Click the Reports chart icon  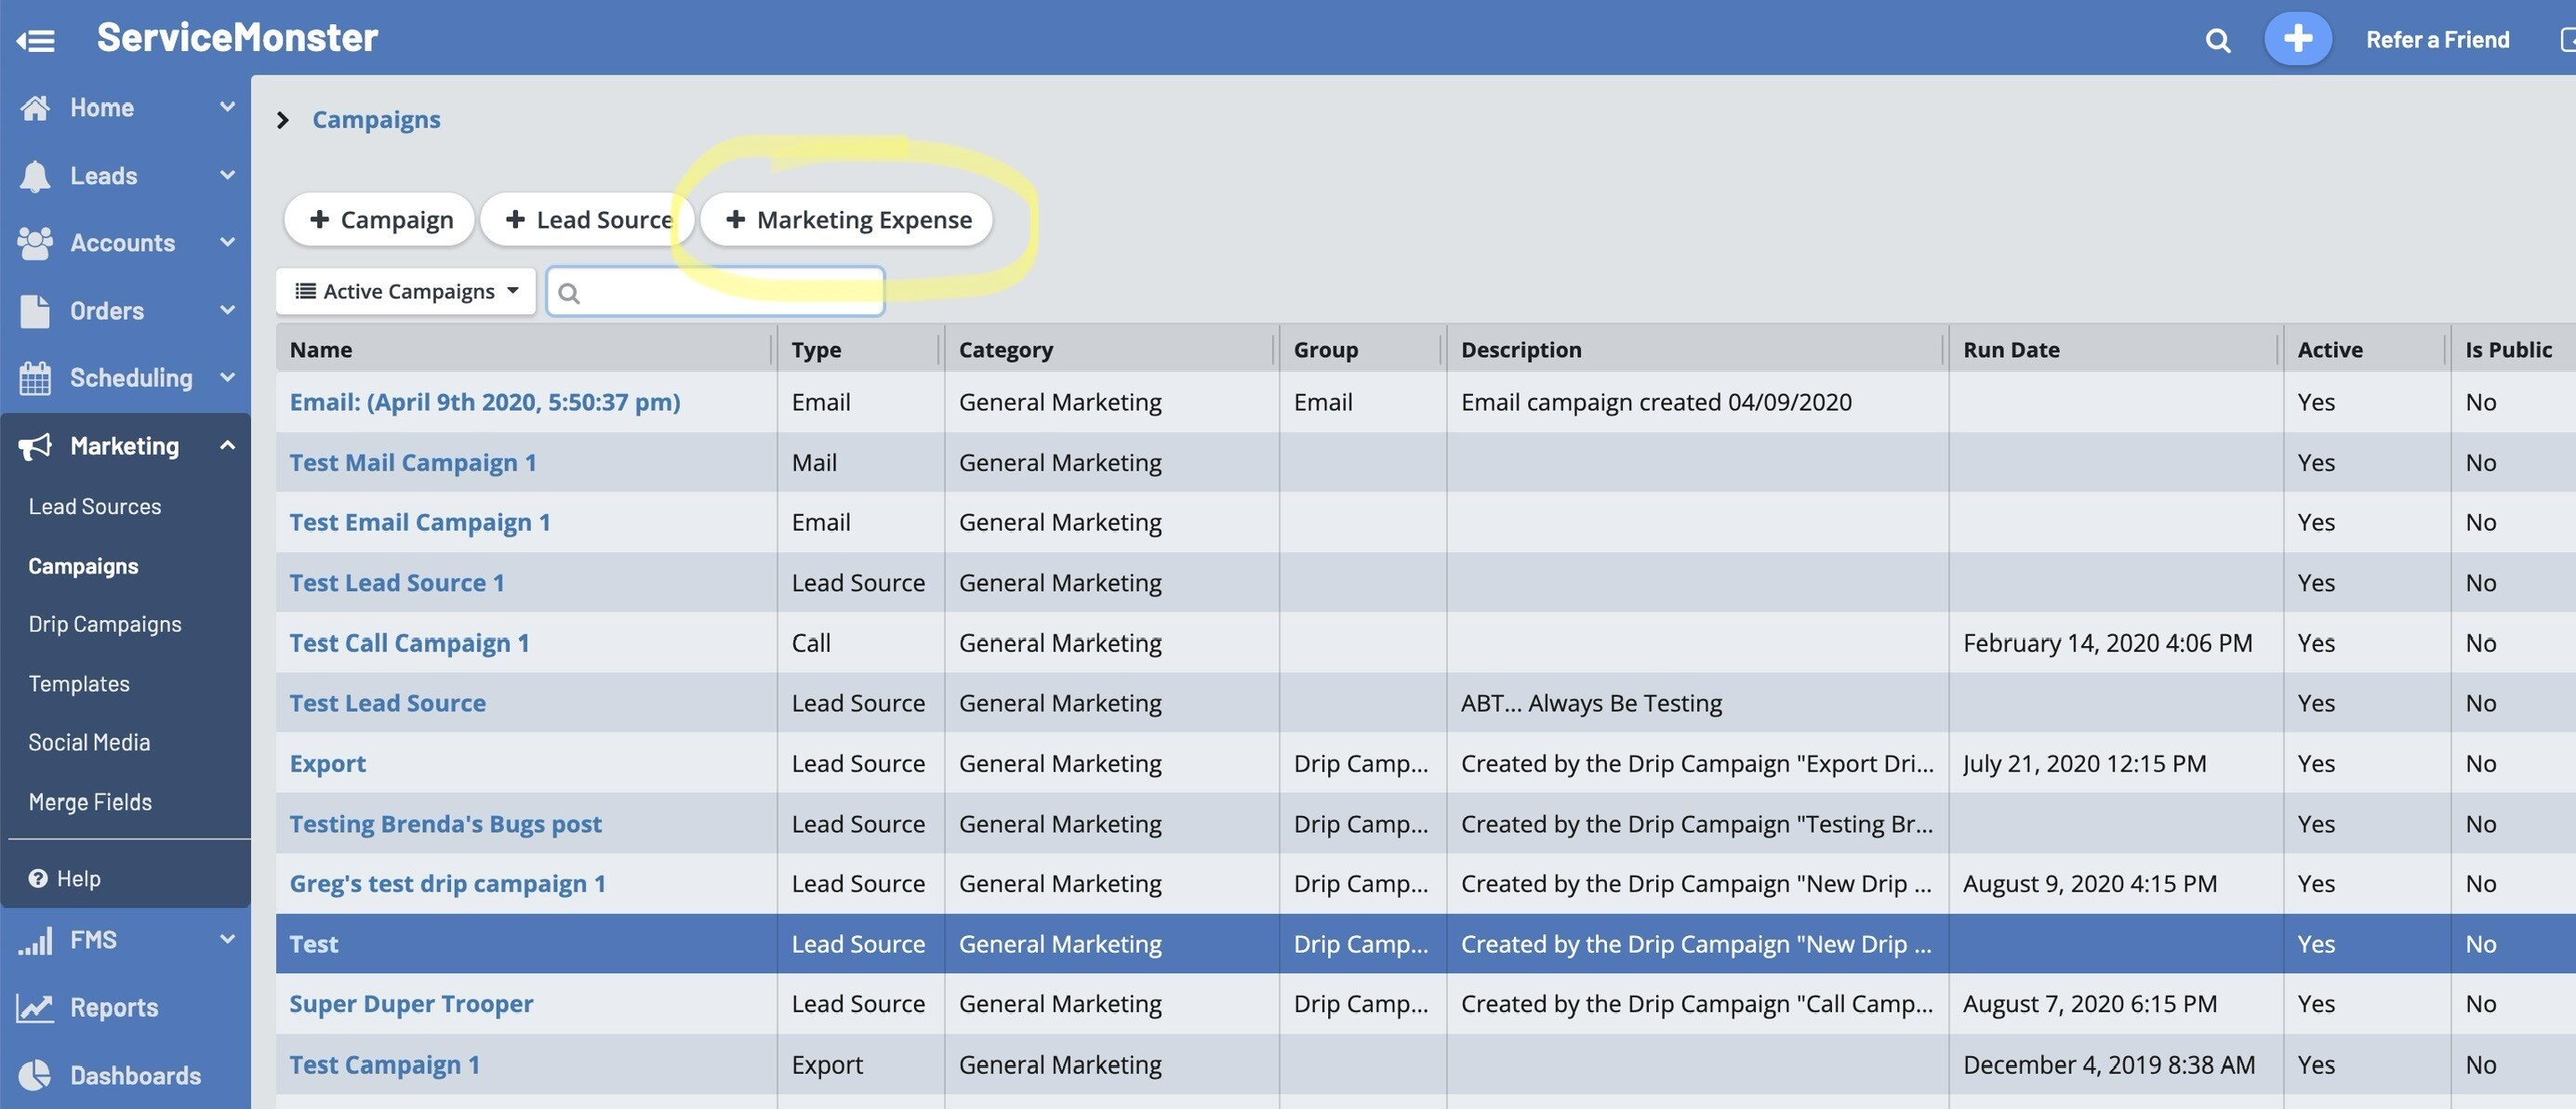pos(35,1007)
